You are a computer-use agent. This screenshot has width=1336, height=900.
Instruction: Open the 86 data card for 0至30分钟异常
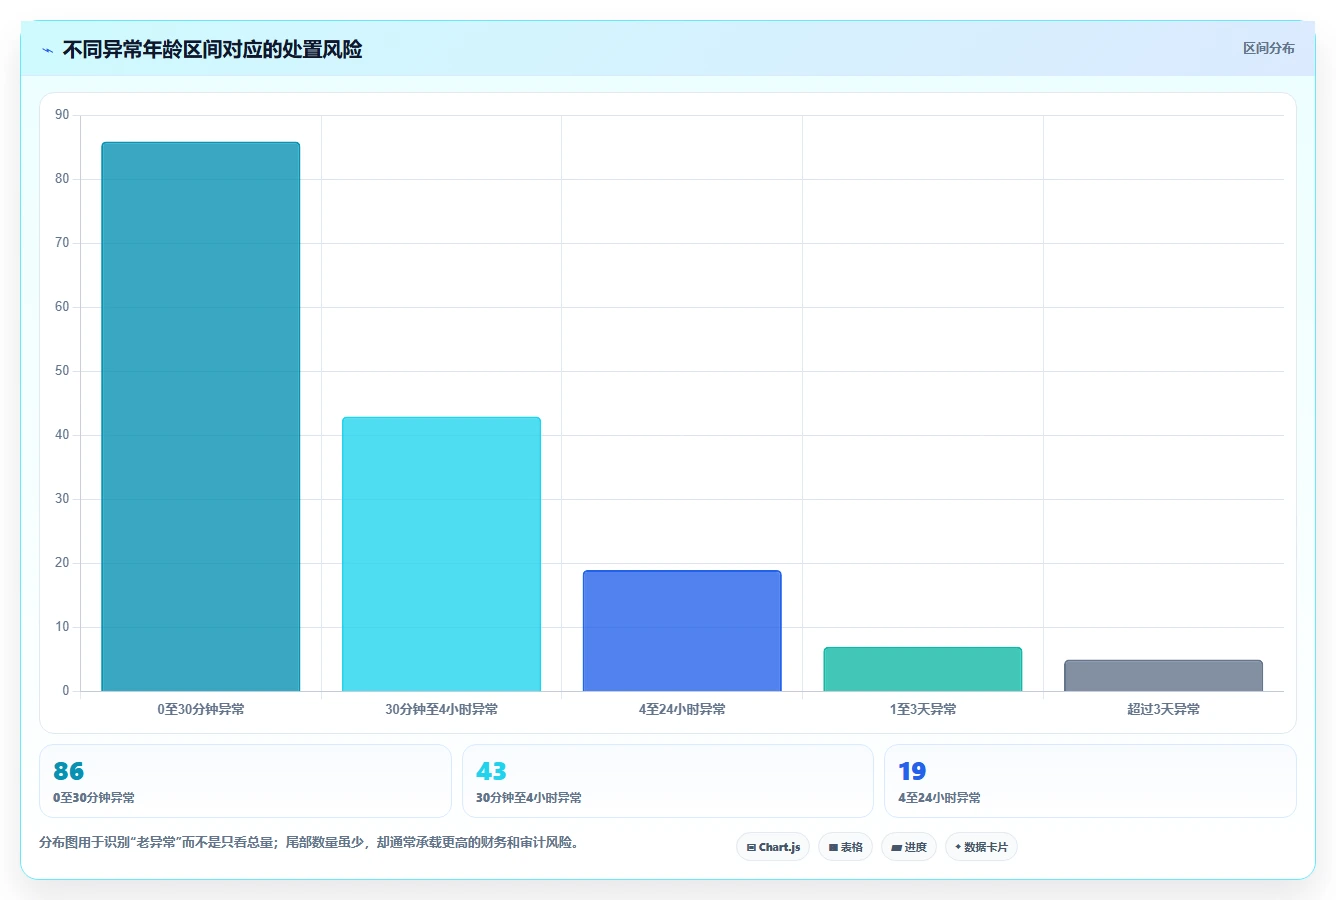pyautogui.click(x=245, y=781)
